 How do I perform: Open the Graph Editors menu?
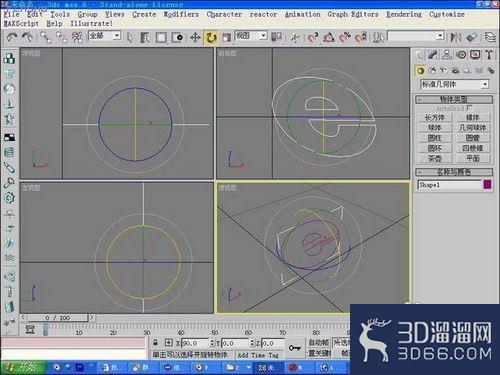353,14
